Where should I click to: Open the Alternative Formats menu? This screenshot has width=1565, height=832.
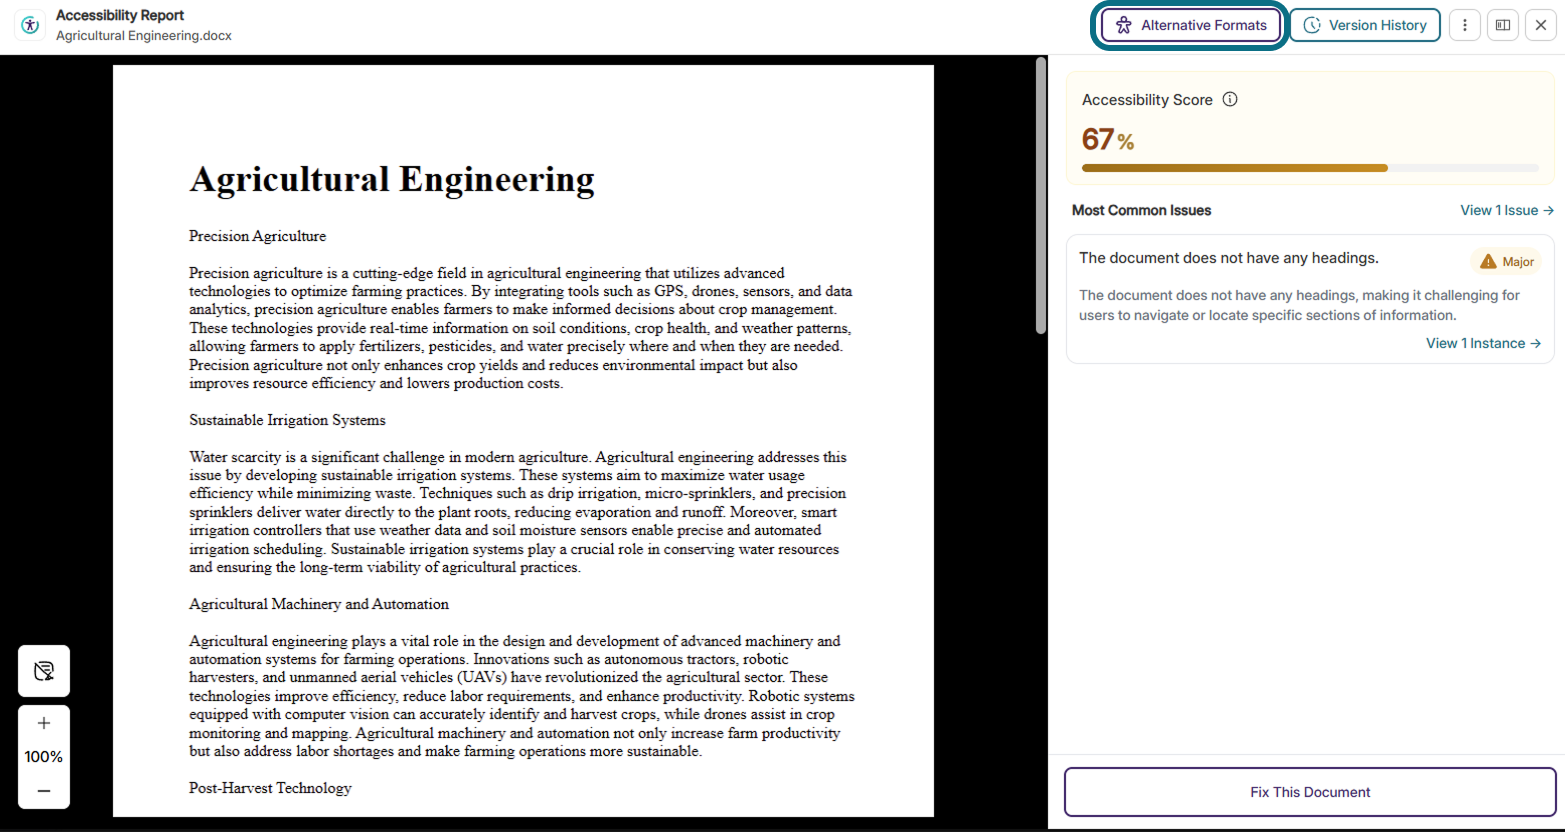click(x=1191, y=25)
